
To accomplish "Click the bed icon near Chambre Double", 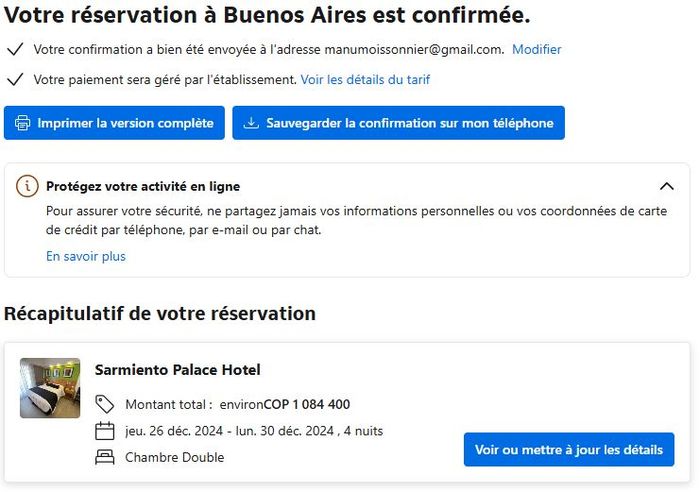I will coord(105,458).
